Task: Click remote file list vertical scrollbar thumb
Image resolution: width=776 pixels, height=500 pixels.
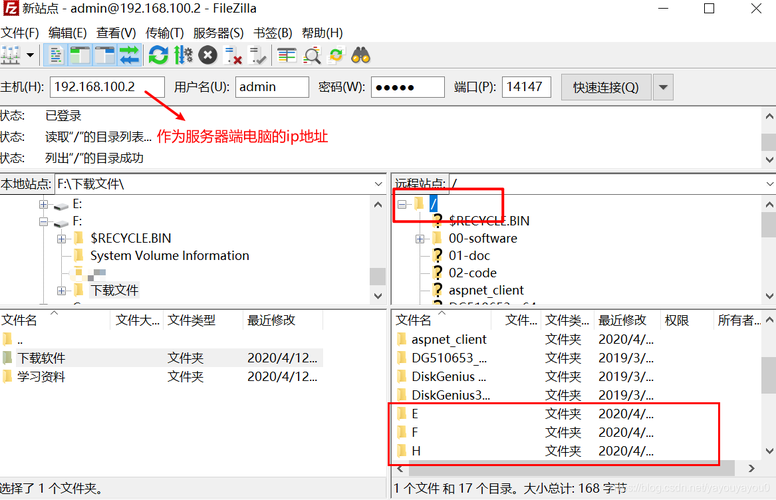Action: 769,374
